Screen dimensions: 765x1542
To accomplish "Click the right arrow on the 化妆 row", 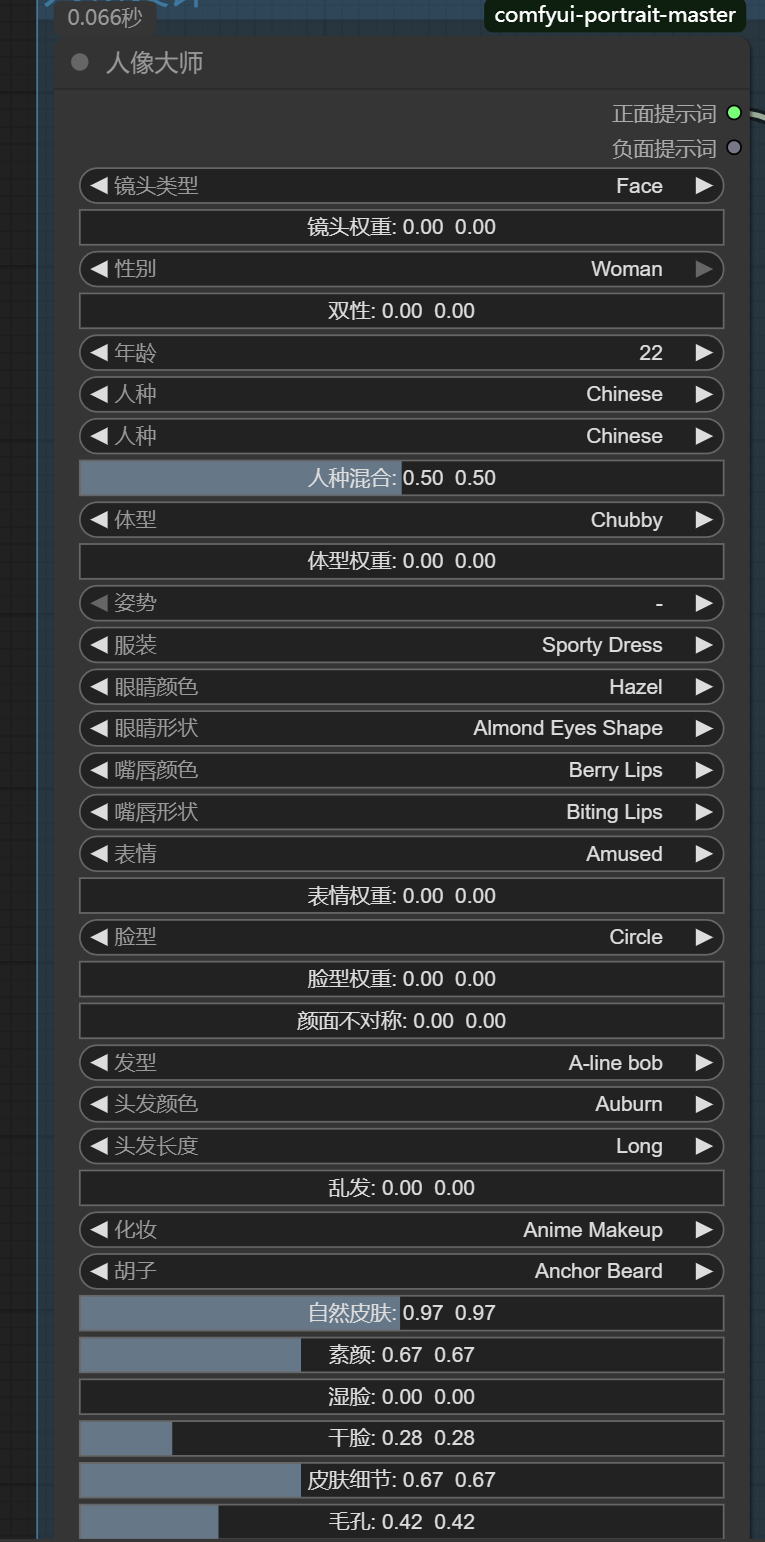I will [704, 1230].
